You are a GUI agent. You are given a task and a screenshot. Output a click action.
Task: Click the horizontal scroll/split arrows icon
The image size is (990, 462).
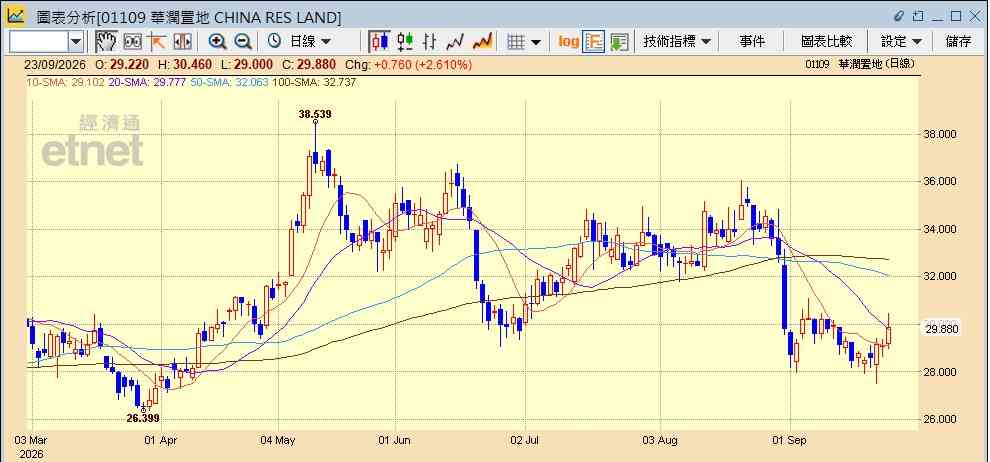point(182,42)
